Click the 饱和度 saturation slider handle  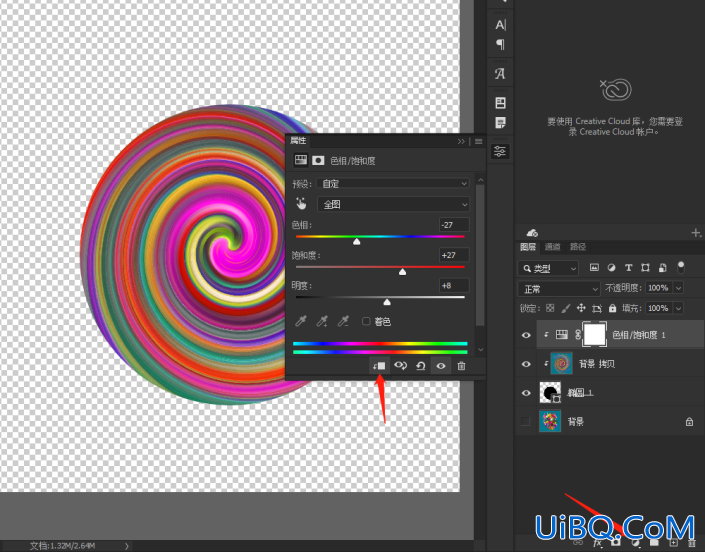click(402, 272)
